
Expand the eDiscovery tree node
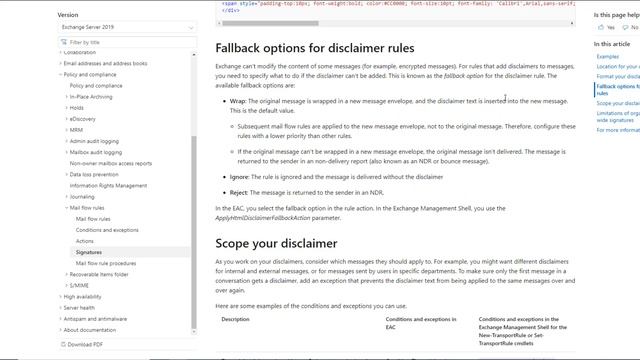67,119
